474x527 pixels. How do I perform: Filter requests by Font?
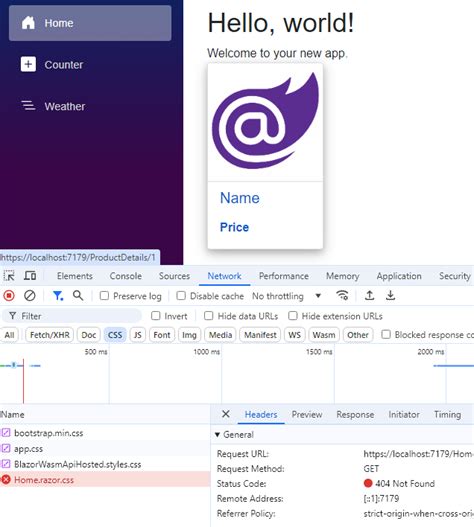[162, 335]
